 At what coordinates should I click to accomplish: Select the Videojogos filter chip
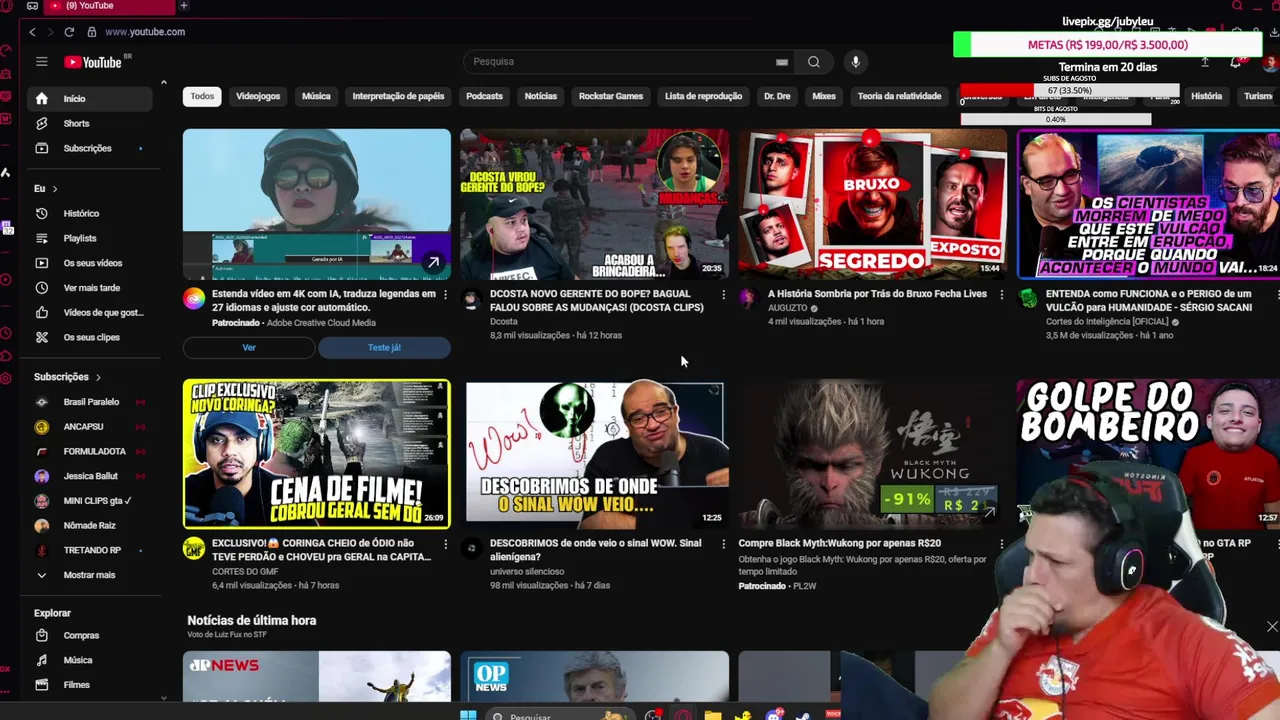(x=258, y=96)
